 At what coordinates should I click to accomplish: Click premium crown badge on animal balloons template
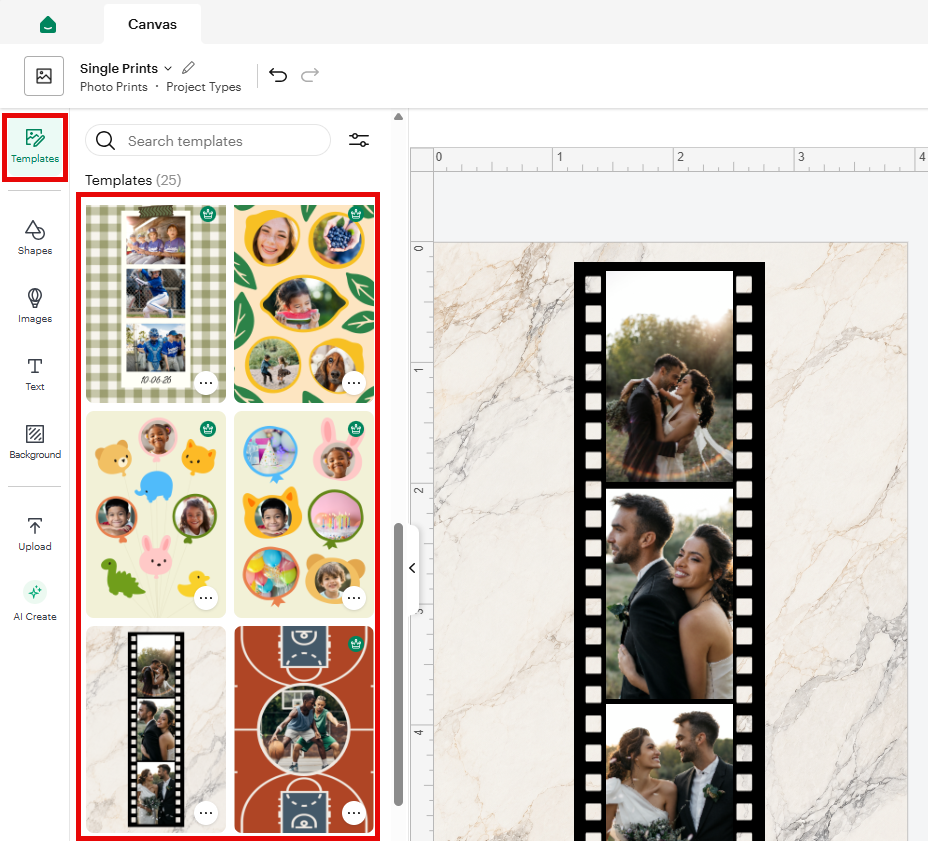coord(208,428)
